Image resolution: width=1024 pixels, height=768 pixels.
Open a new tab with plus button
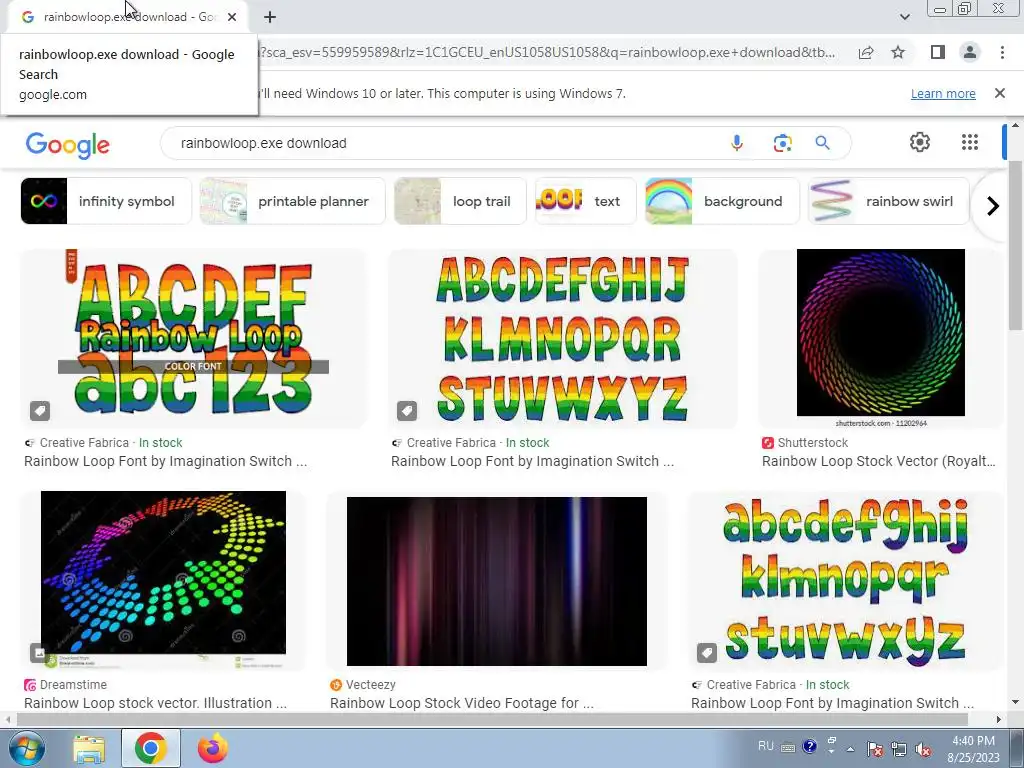click(x=270, y=17)
